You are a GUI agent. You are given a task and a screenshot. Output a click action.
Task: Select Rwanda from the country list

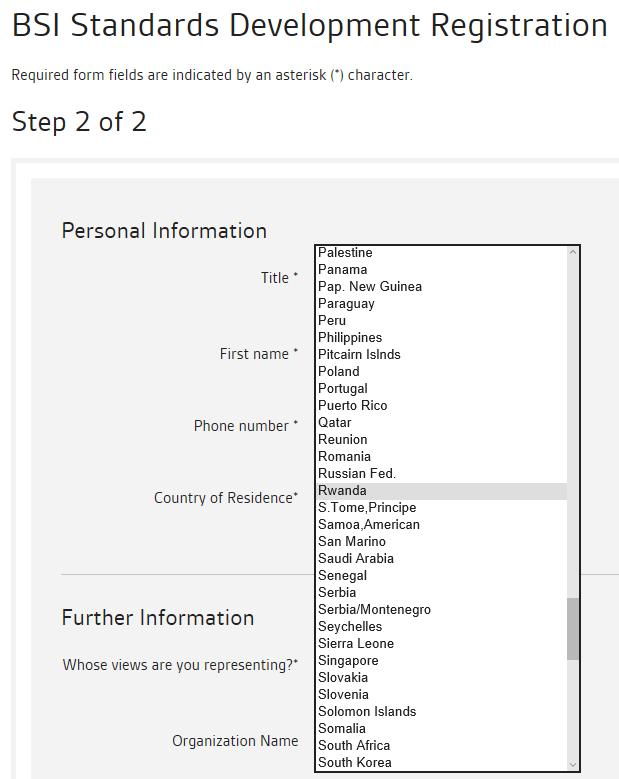(342, 491)
